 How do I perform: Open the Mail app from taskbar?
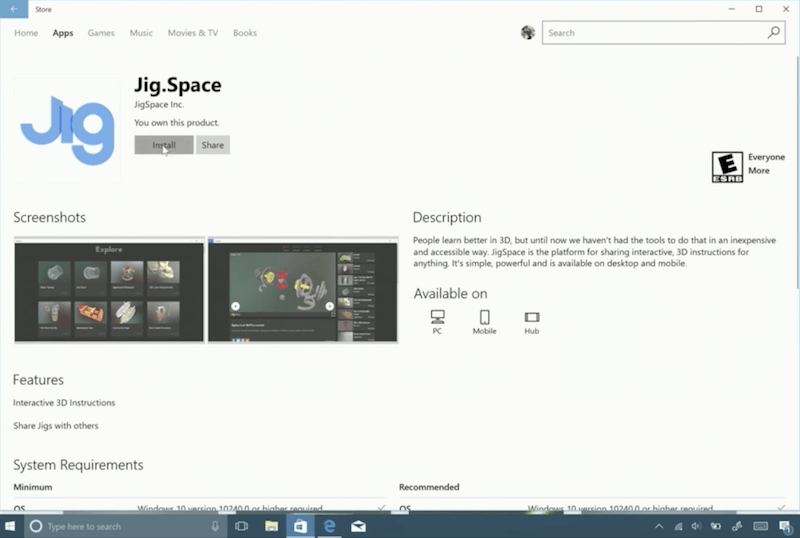coord(358,526)
